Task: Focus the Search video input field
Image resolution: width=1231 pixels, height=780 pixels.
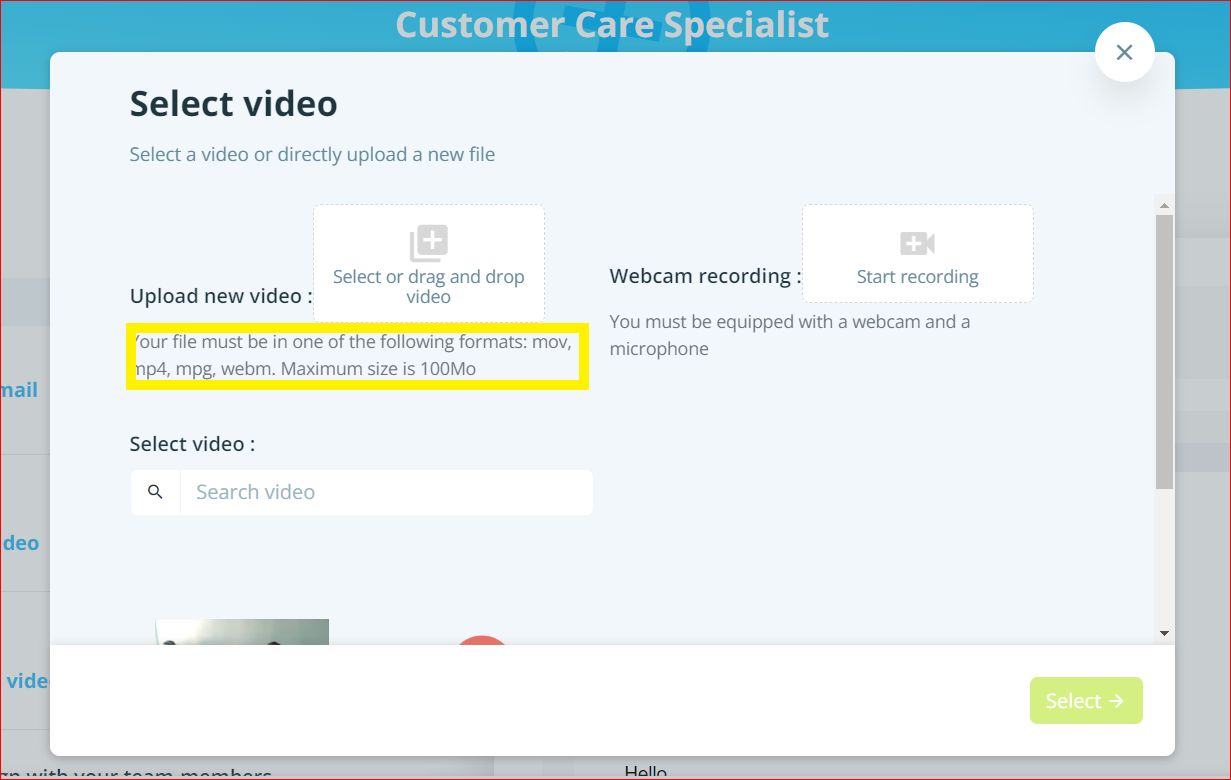Action: 386,492
